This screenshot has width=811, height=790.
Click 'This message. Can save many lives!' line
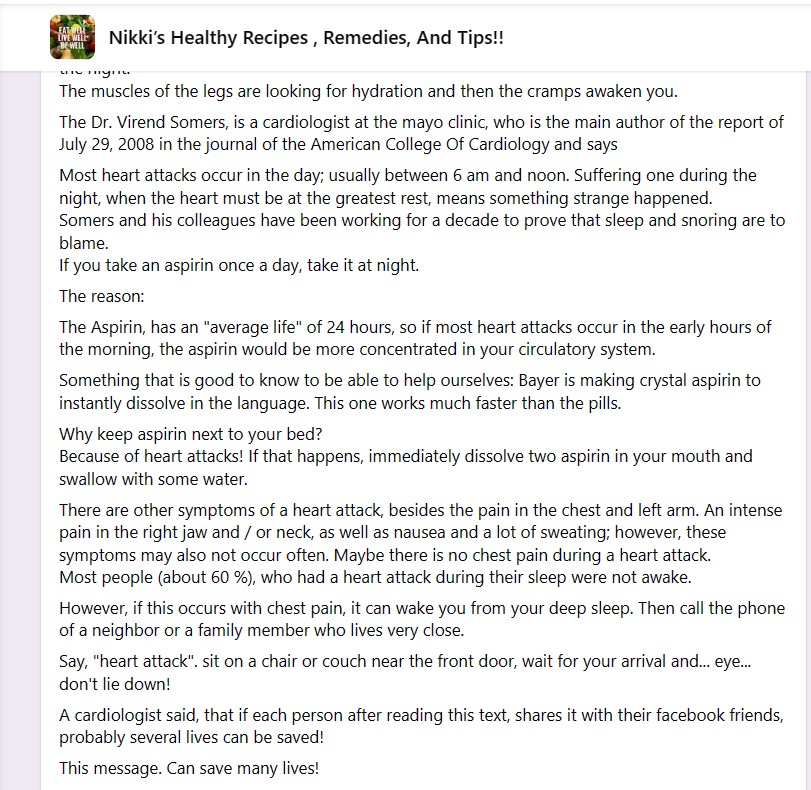[x=189, y=768]
